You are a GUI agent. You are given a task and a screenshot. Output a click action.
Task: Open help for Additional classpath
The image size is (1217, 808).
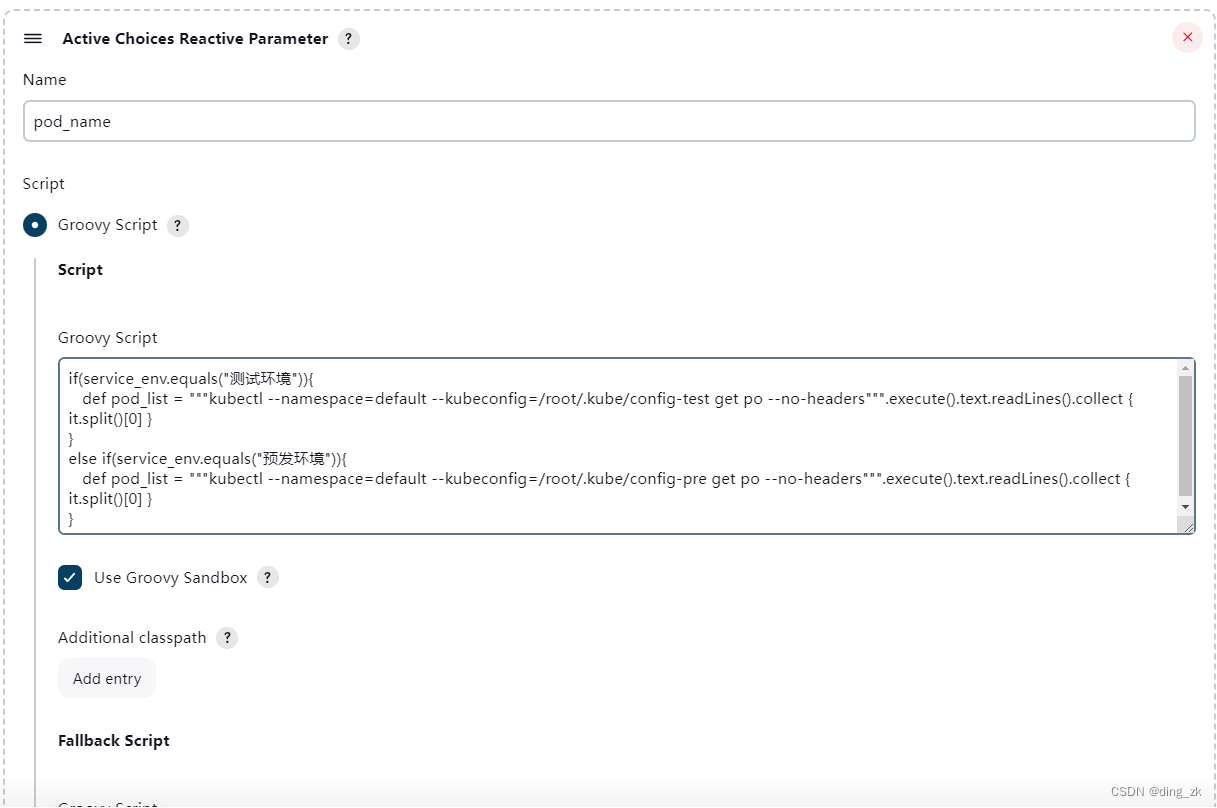click(x=227, y=638)
